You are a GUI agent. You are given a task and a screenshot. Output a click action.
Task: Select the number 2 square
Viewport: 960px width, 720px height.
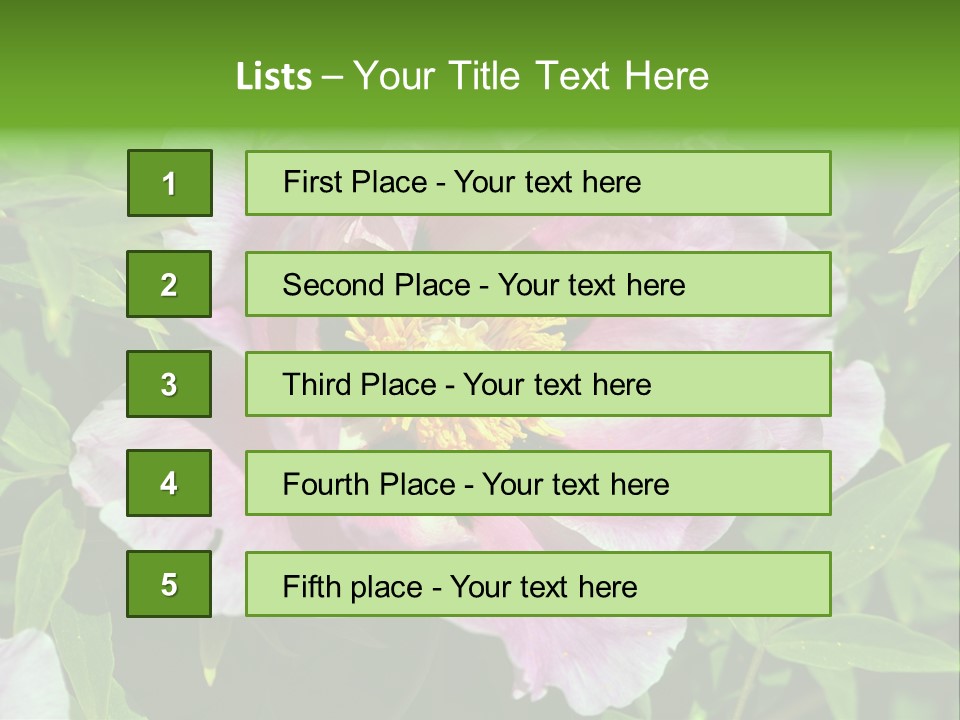click(169, 284)
